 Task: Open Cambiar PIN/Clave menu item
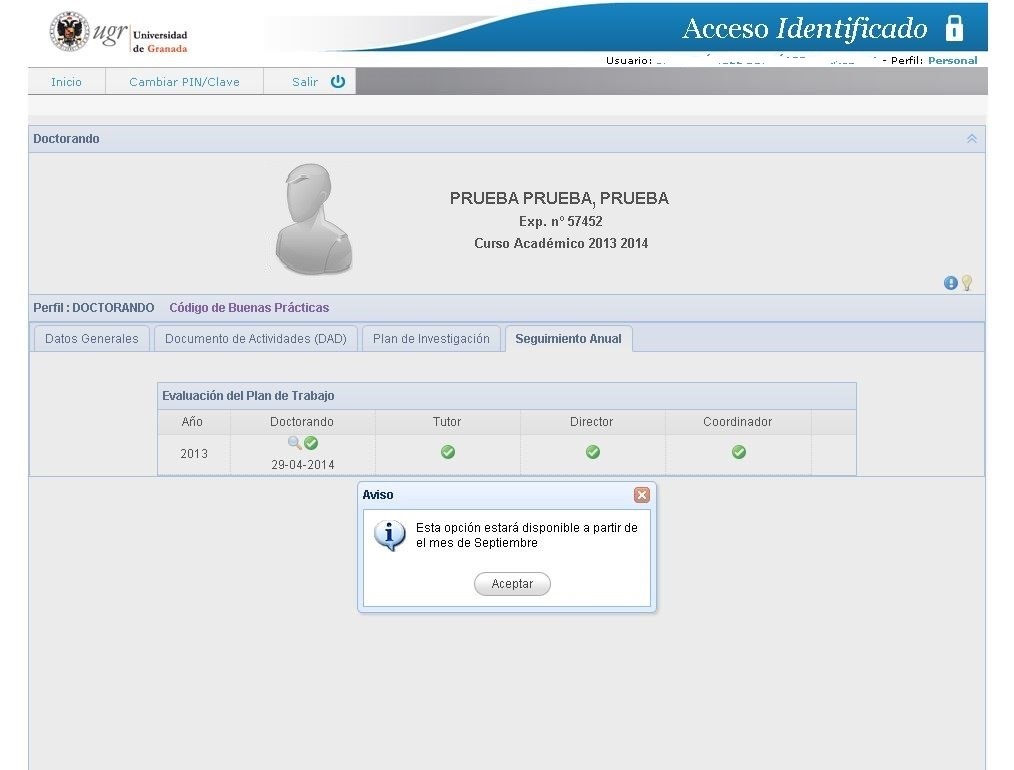(x=184, y=82)
